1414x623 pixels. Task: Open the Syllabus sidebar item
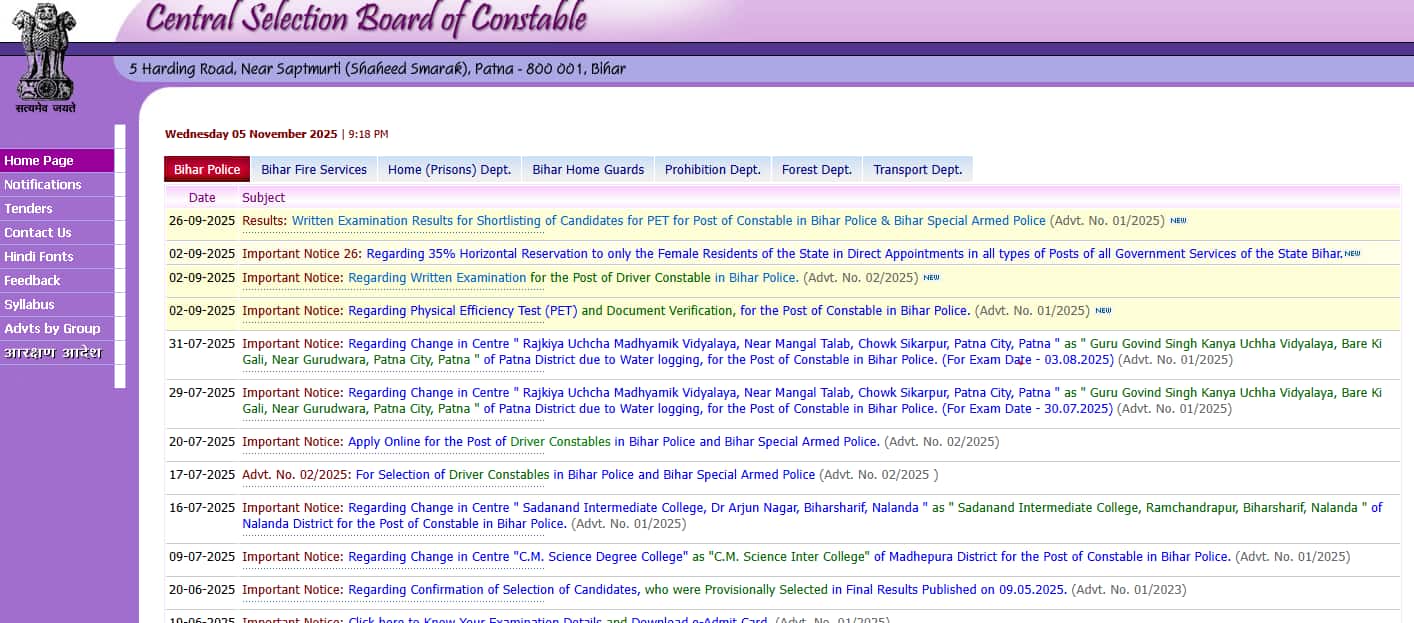pyautogui.click(x=29, y=304)
